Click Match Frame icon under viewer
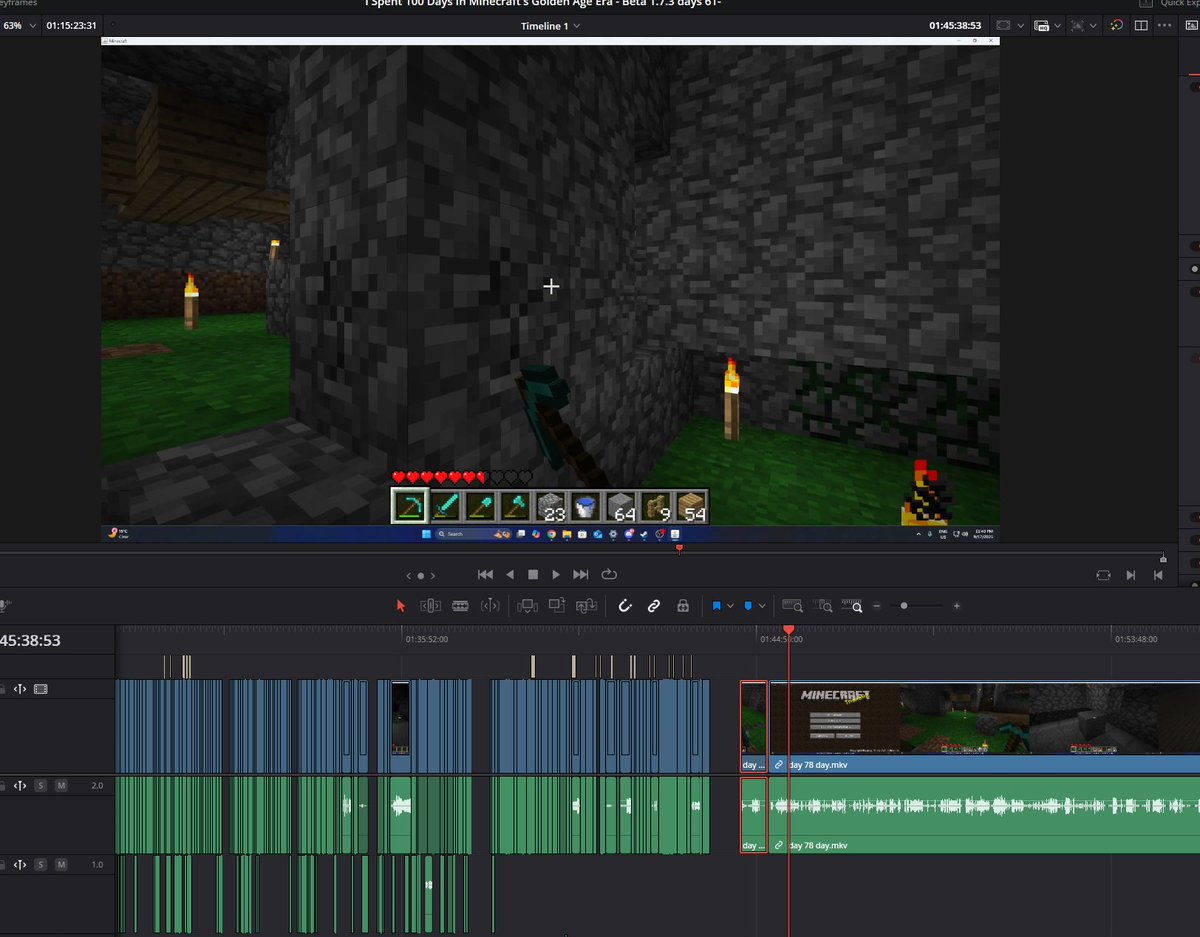The width and height of the screenshot is (1200, 937). 1103,575
